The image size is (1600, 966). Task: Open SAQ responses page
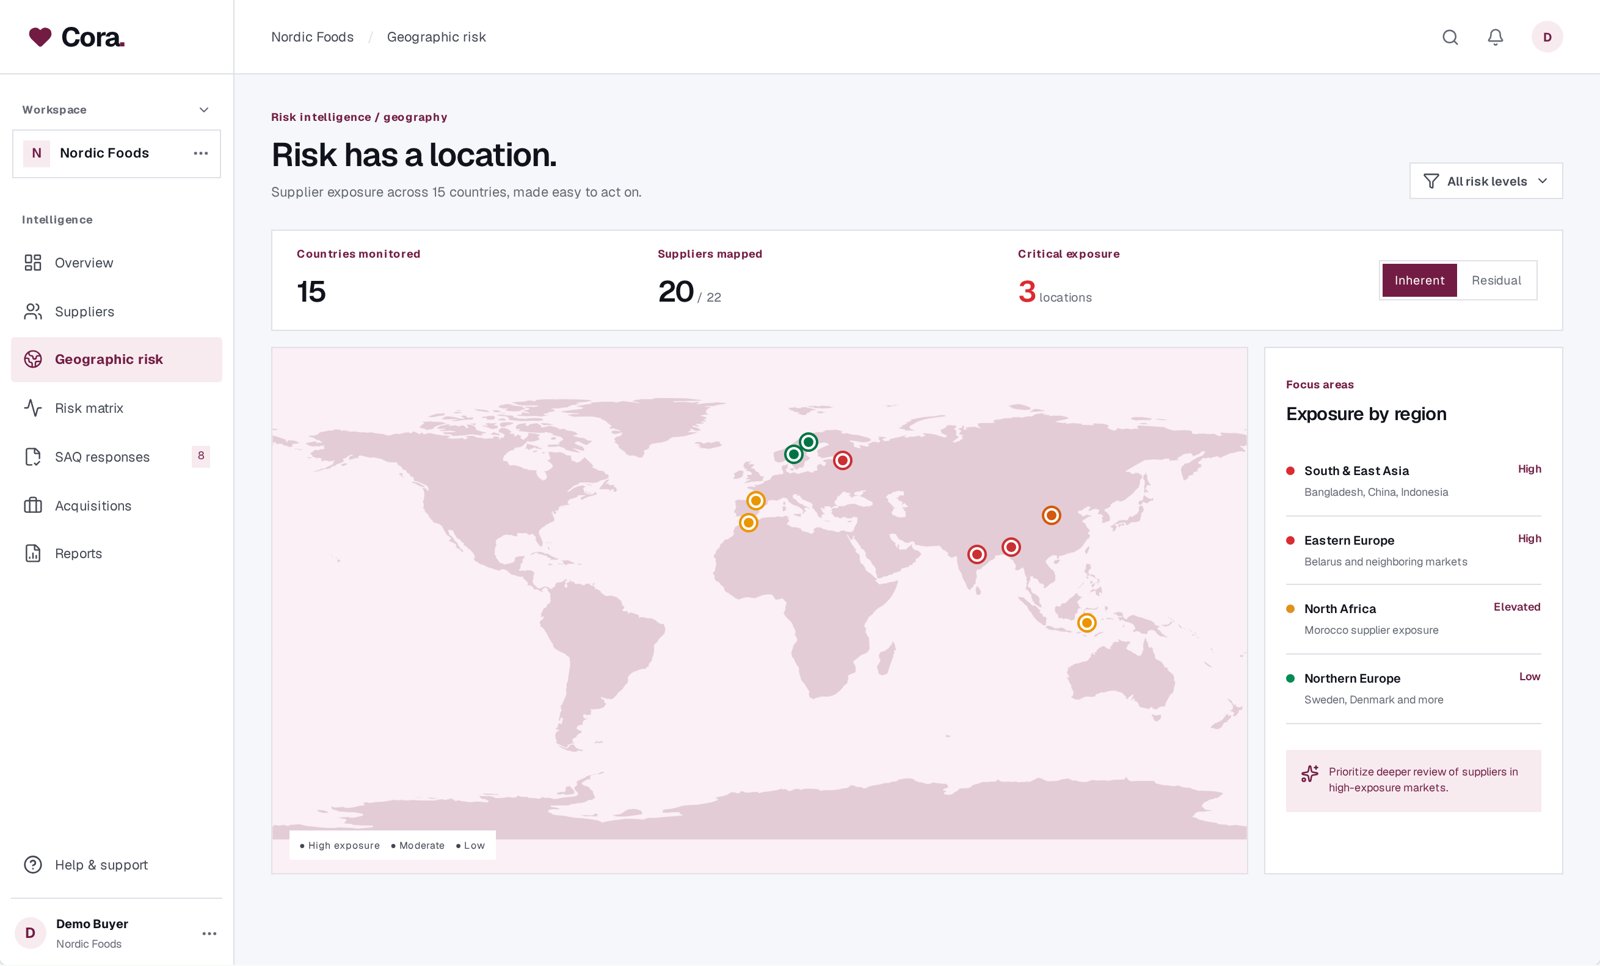(x=116, y=457)
